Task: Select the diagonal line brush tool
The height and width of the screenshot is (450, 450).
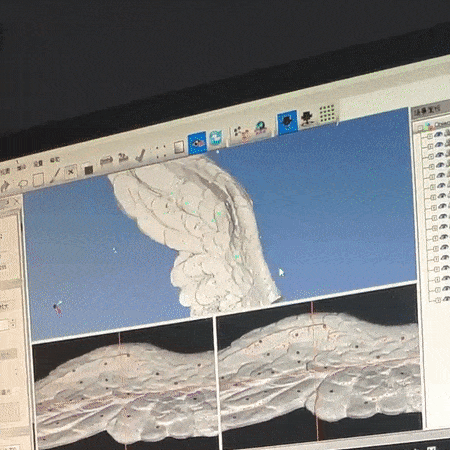Action: pyautogui.click(x=55, y=176)
